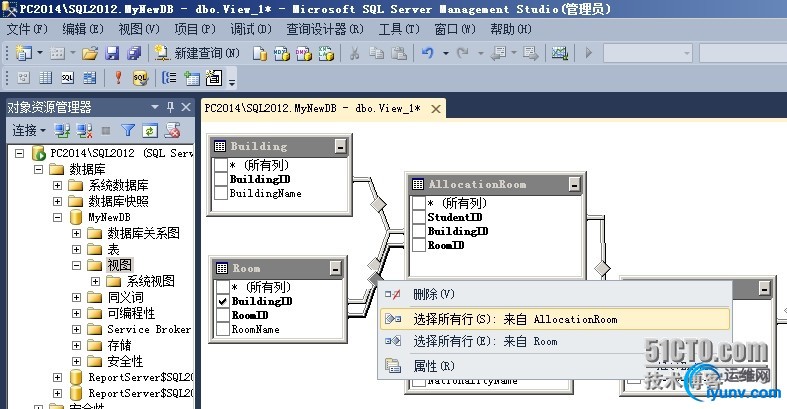
Task: Collapse the 视图 node
Action: tap(76, 265)
